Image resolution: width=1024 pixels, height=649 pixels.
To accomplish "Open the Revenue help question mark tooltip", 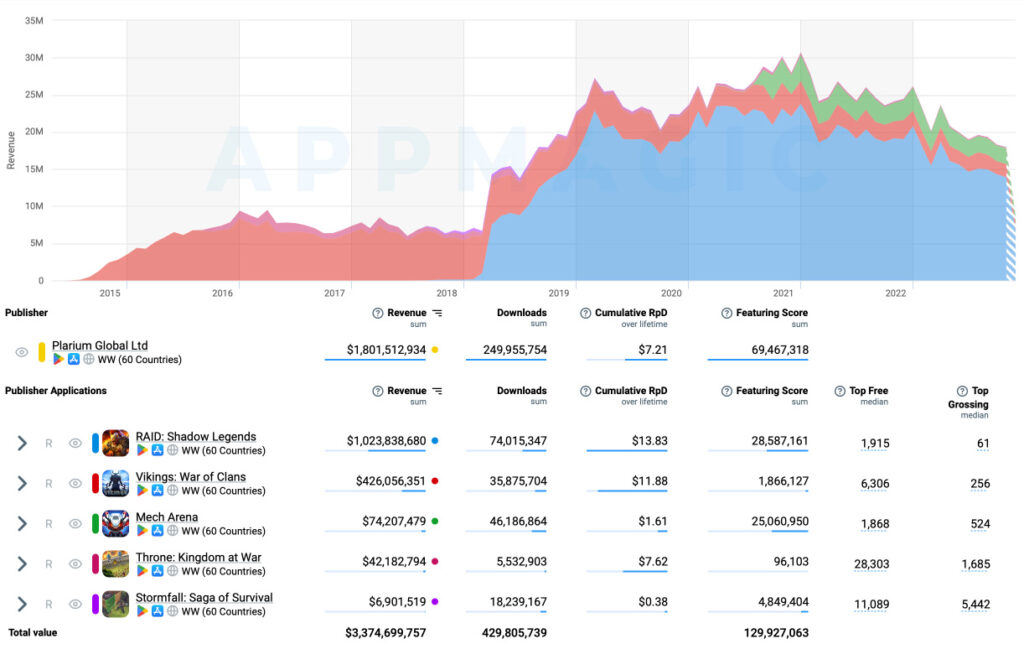I will pyautogui.click(x=377, y=312).
